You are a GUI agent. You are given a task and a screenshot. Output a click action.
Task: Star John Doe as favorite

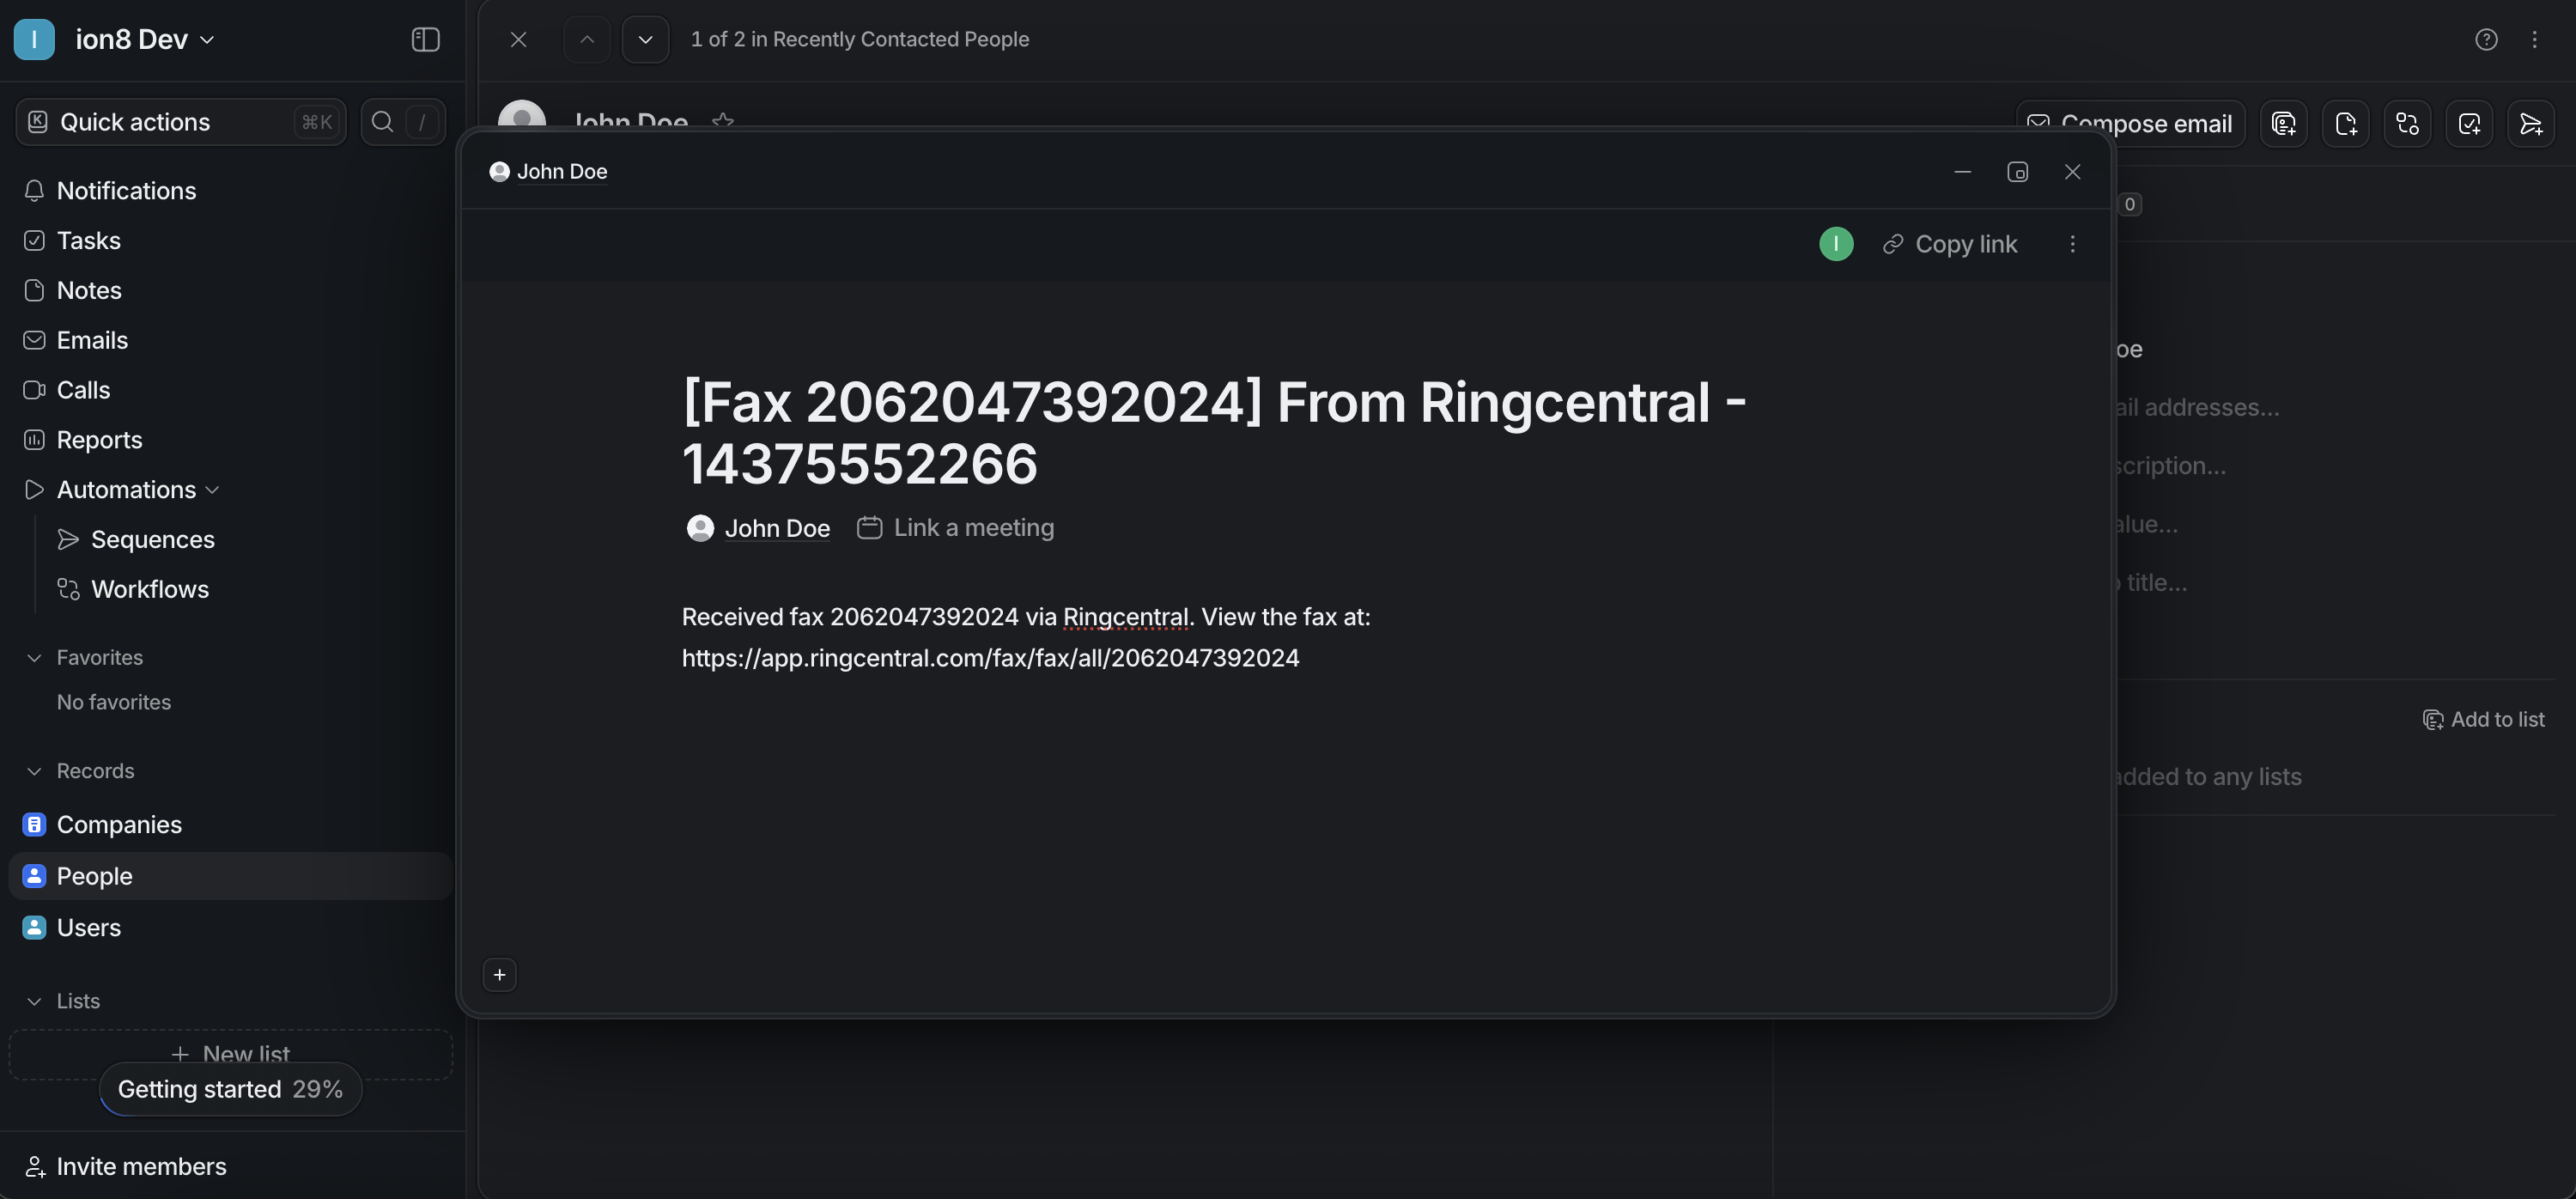pos(723,121)
